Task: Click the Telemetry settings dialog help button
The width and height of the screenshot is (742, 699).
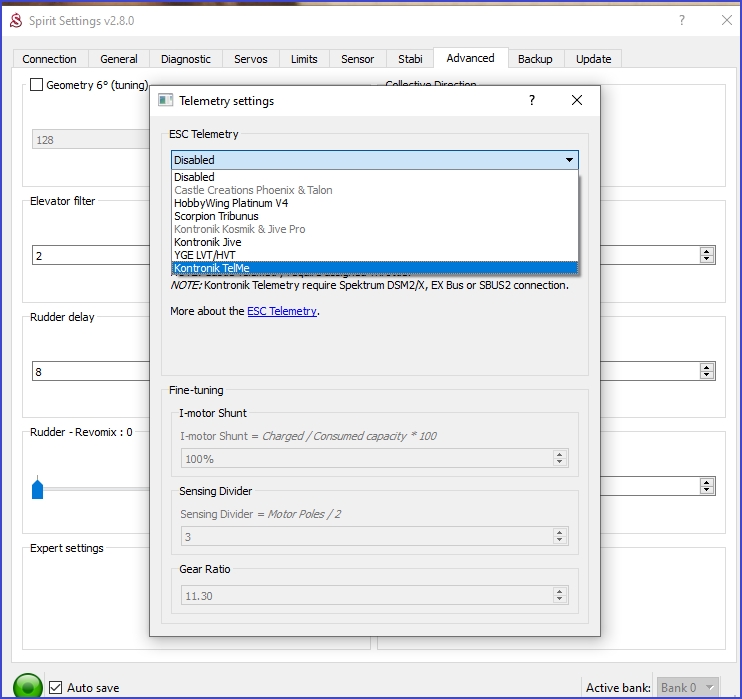Action: pos(532,100)
